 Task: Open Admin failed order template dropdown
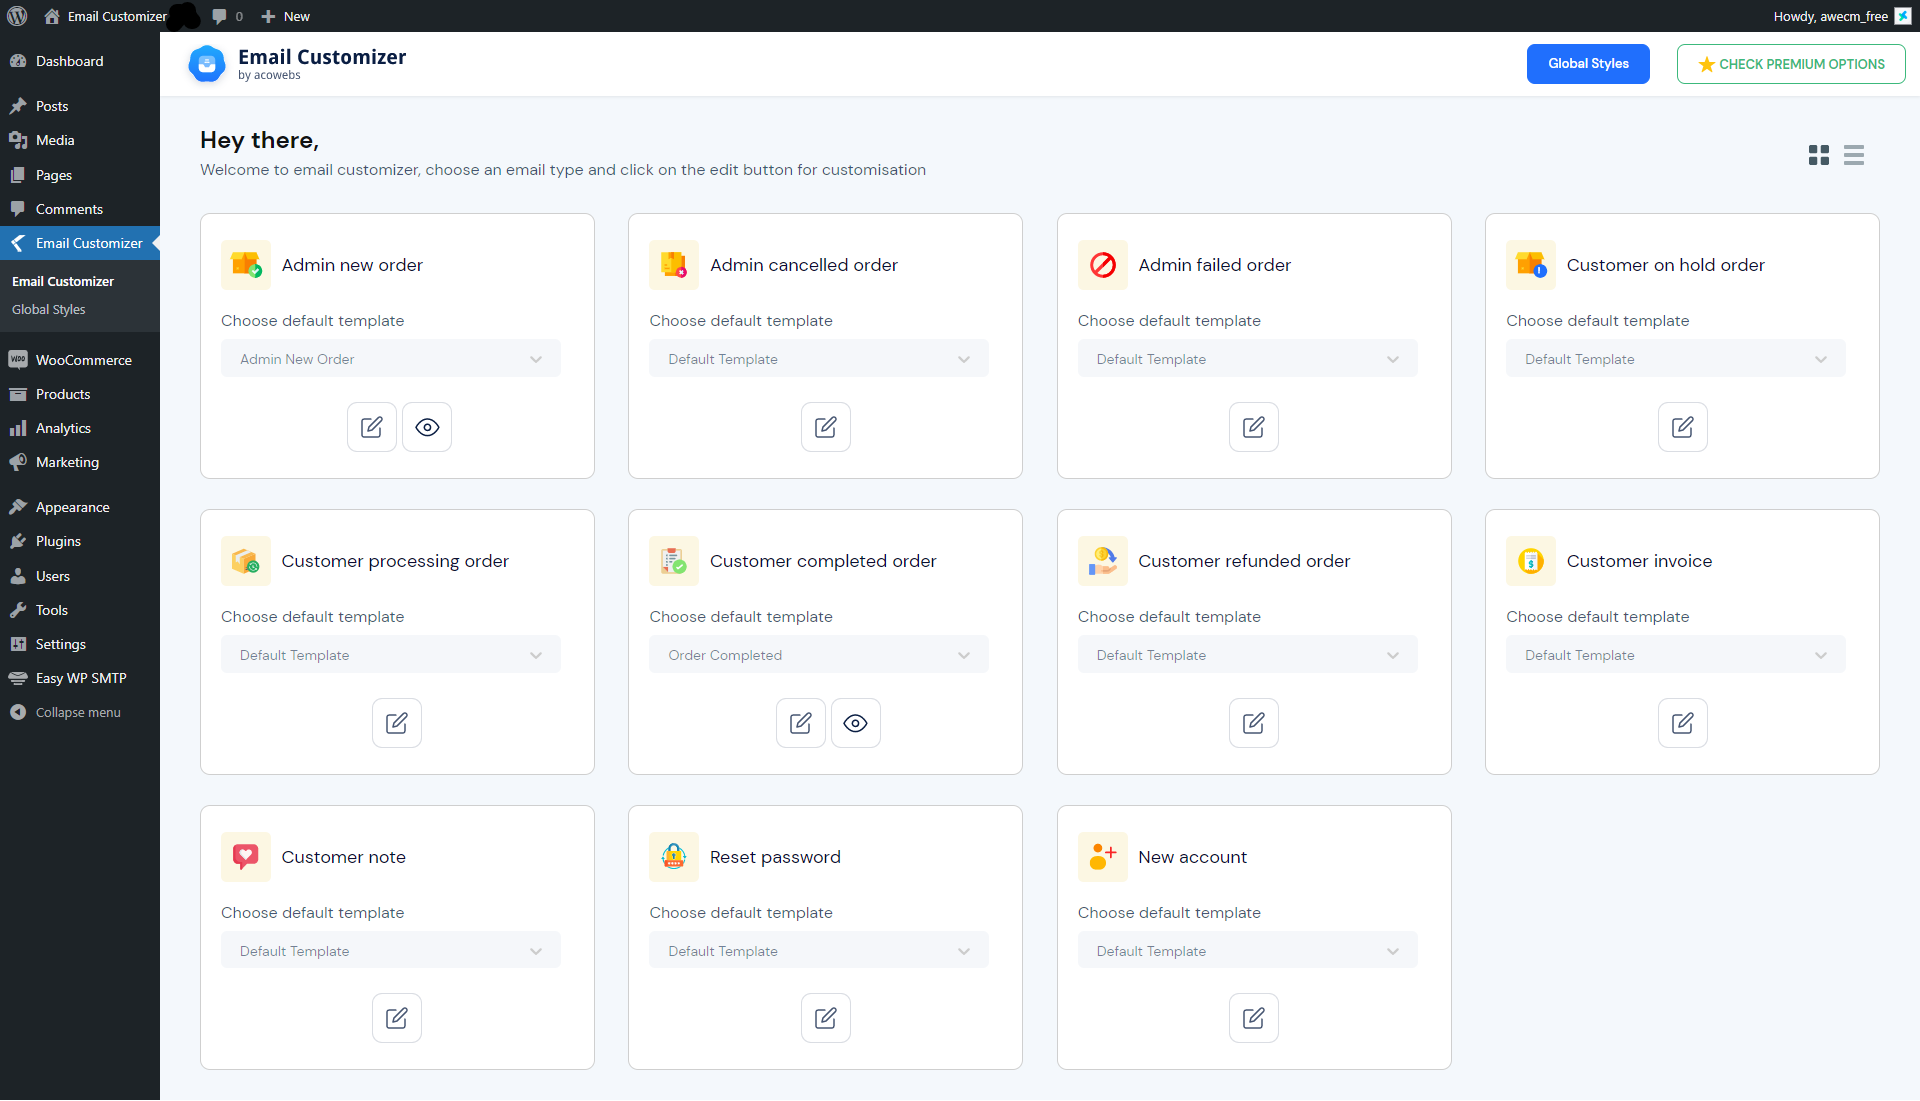pos(1248,359)
